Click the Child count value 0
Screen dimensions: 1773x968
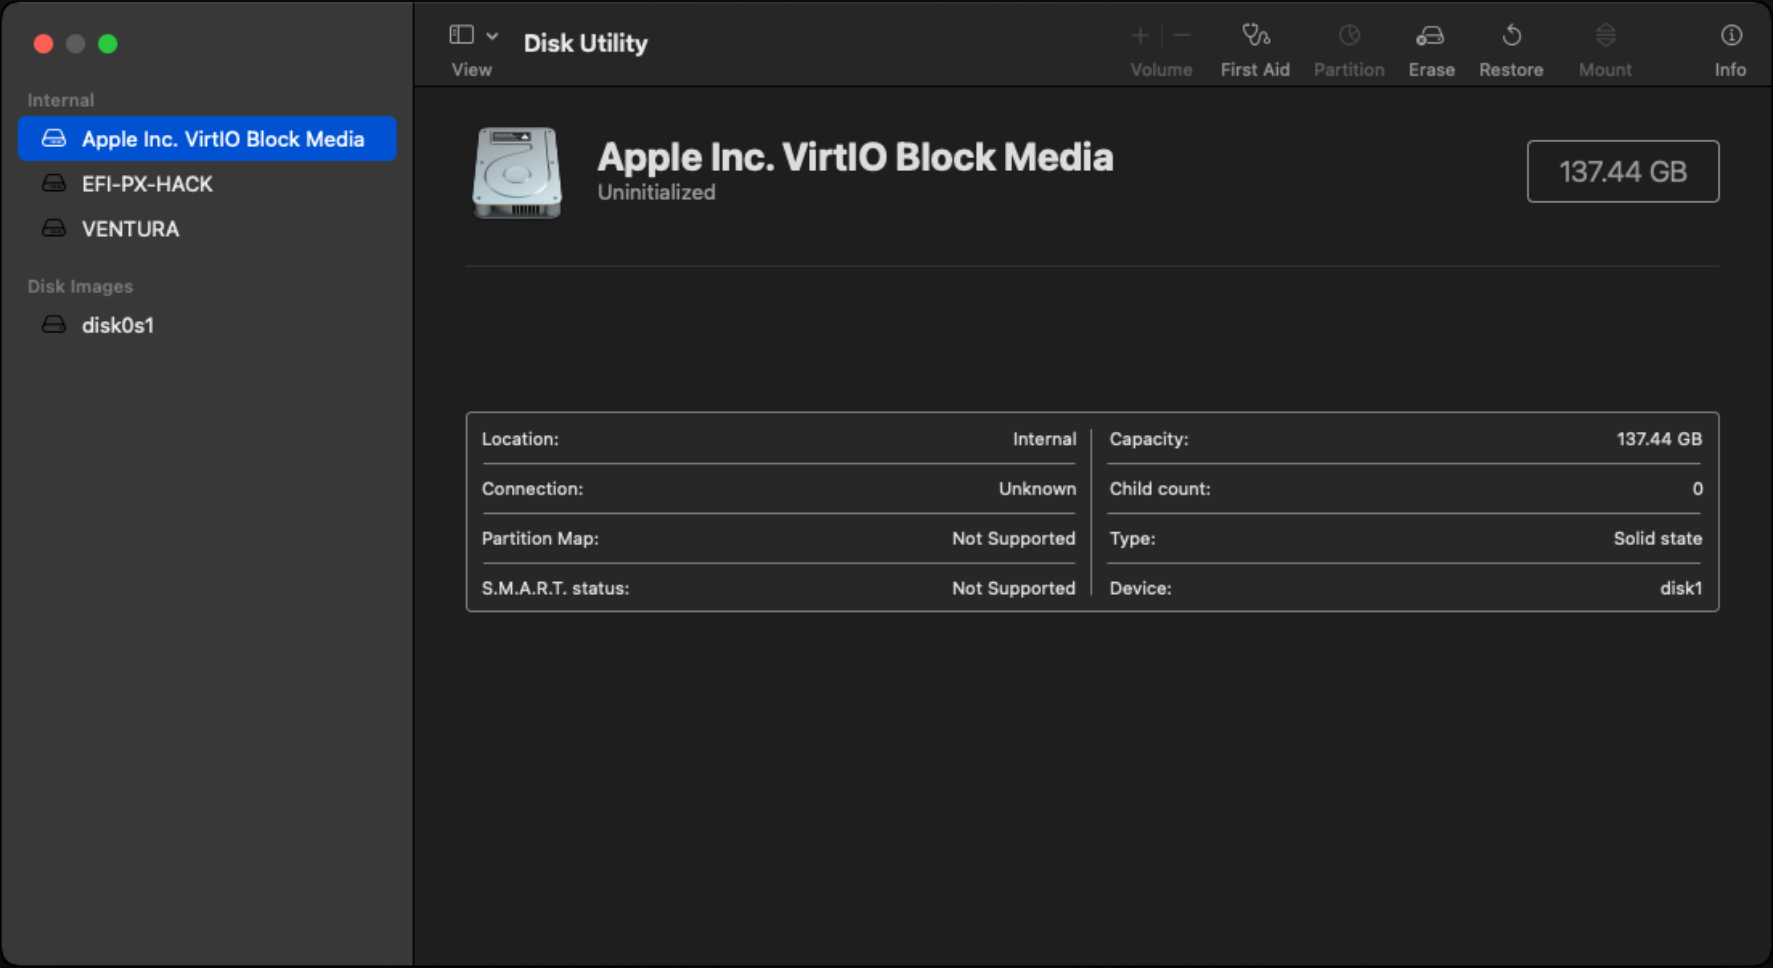pos(1697,489)
